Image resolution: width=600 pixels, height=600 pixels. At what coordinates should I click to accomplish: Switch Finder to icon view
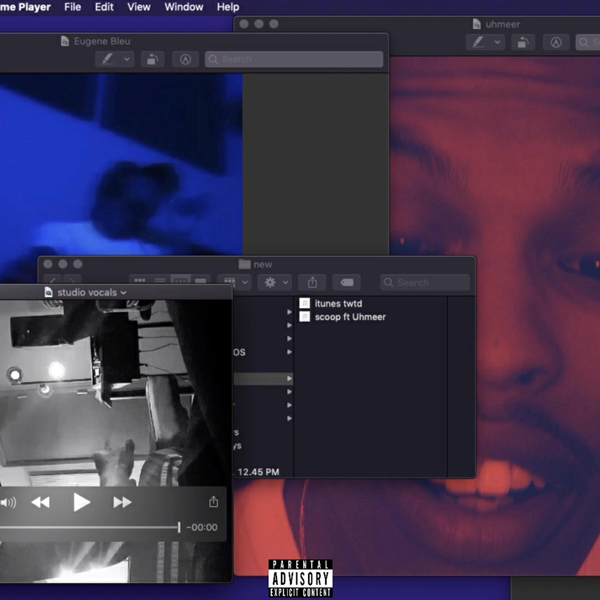tap(140, 280)
